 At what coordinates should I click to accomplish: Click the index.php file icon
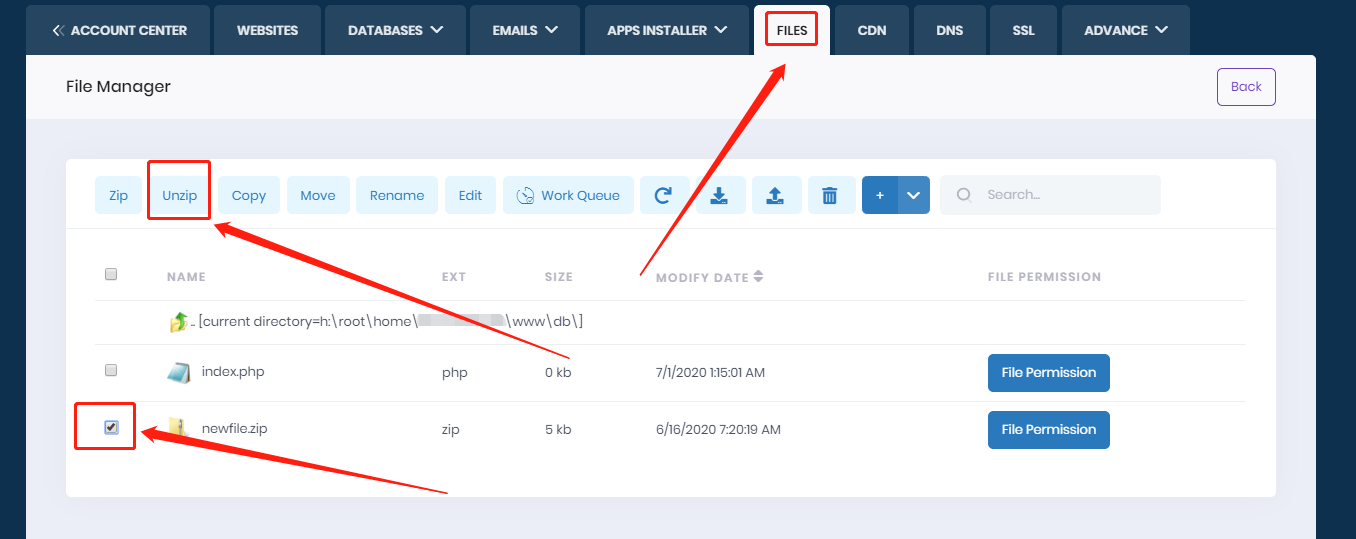tap(178, 372)
